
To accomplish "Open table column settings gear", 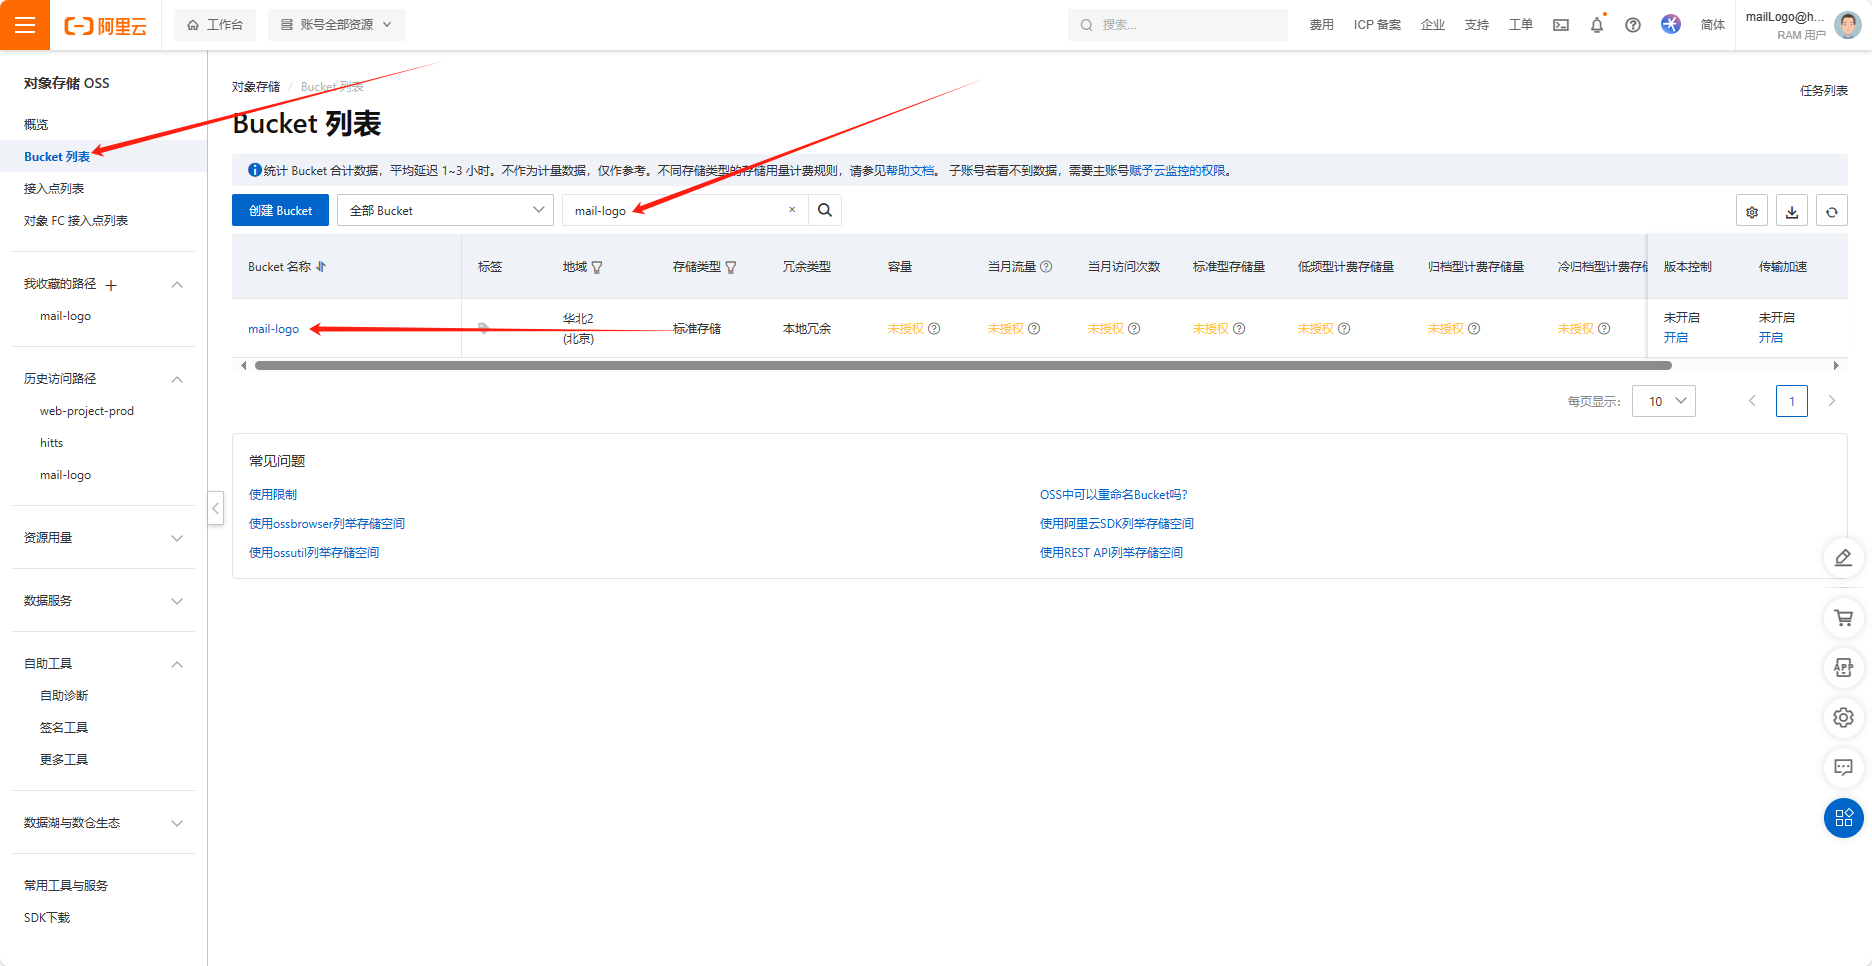I will pos(1751,211).
